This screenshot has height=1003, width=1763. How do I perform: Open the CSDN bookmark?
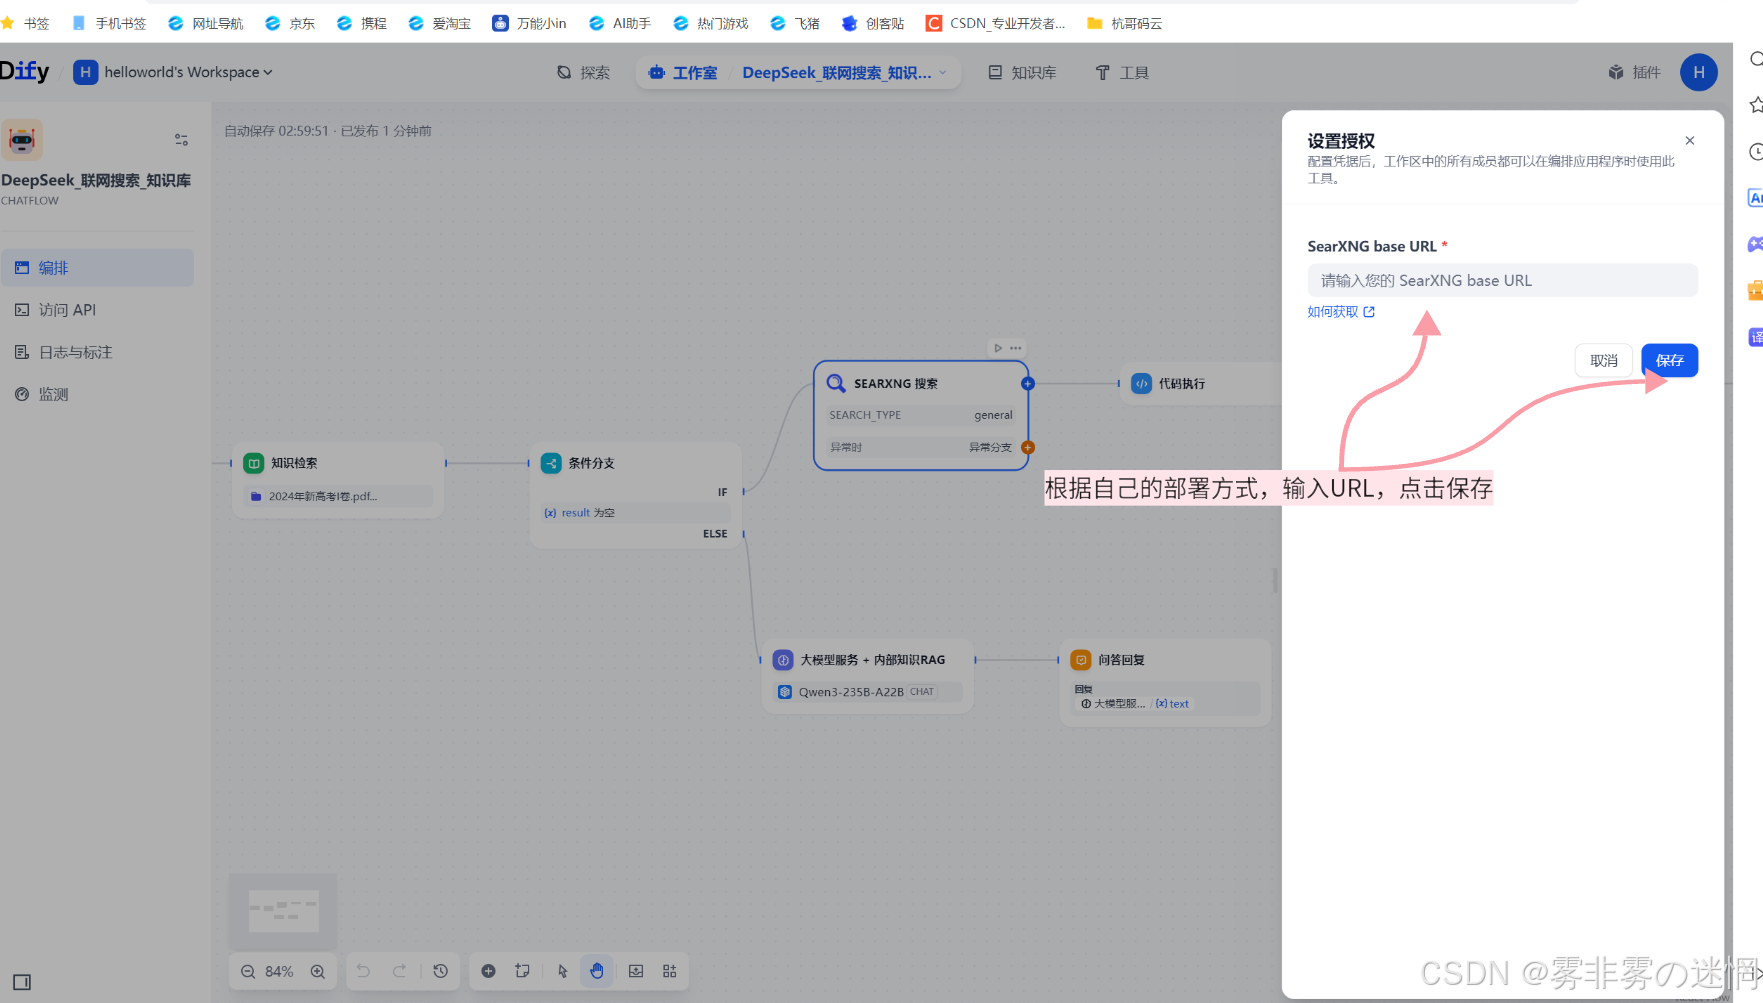[995, 23]
